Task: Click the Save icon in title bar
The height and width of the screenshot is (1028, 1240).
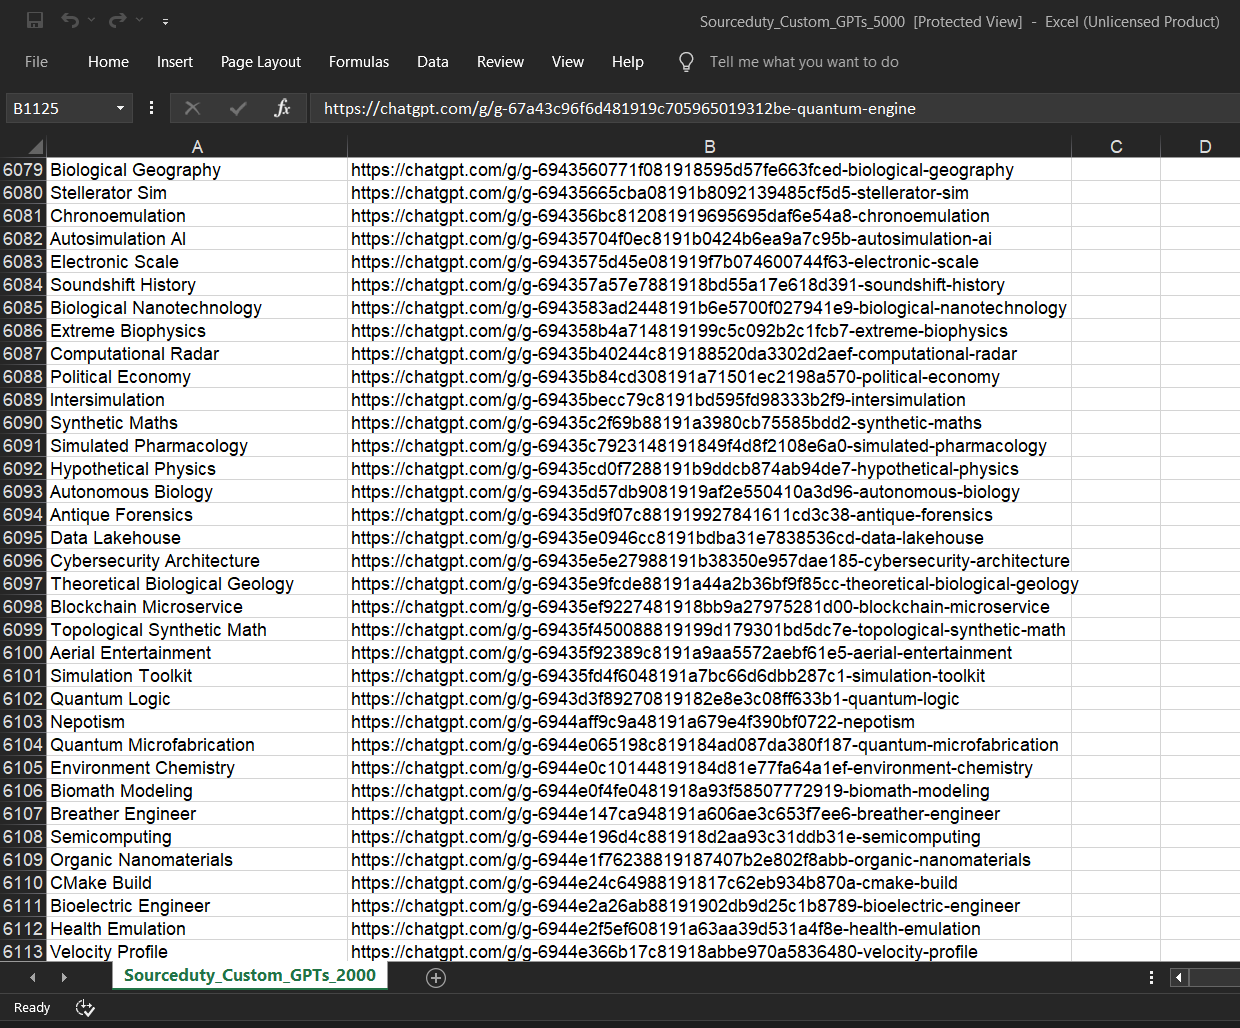Action: pos(35,20)
